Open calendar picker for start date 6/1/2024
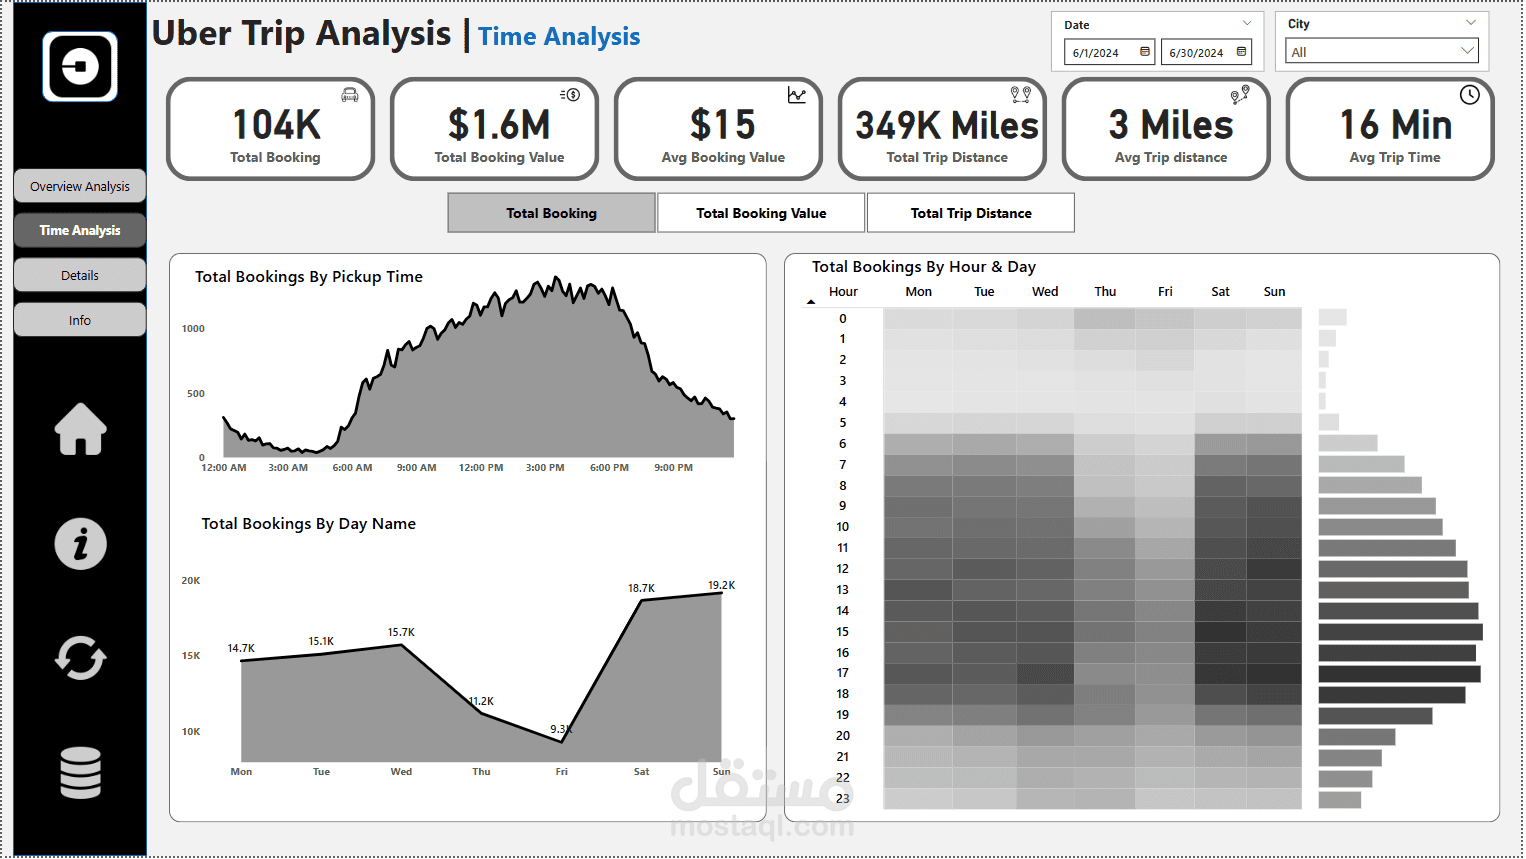 (1145, 52)
